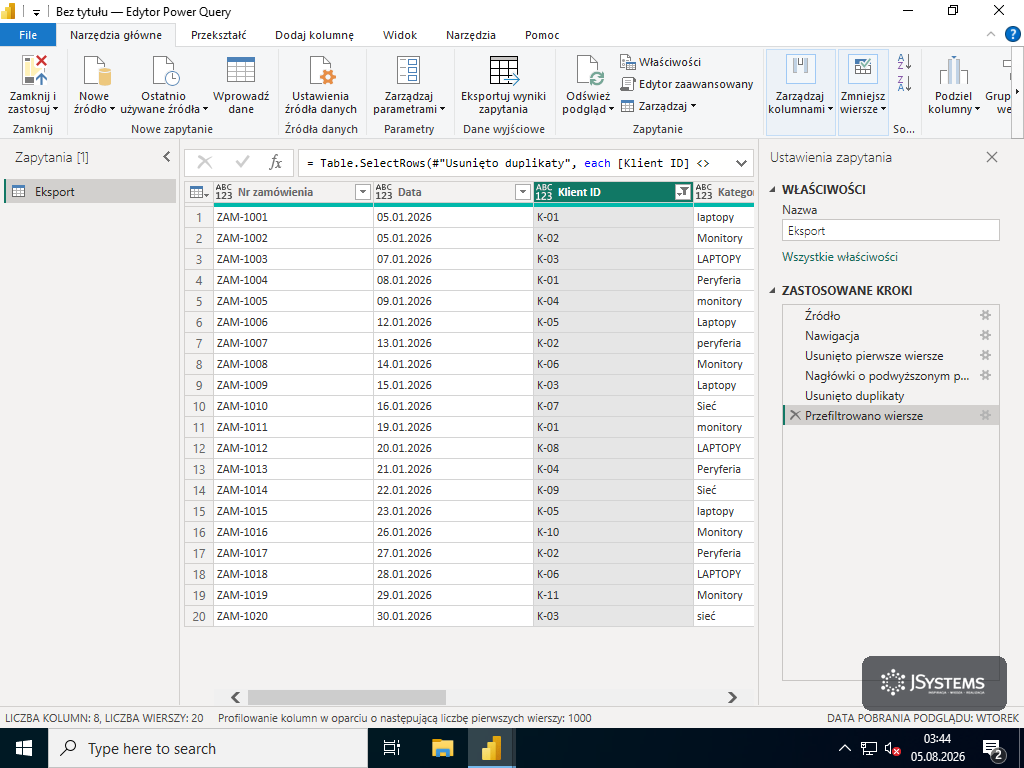Open the File menu
The image size is (1024, 768).
[28, 35]
